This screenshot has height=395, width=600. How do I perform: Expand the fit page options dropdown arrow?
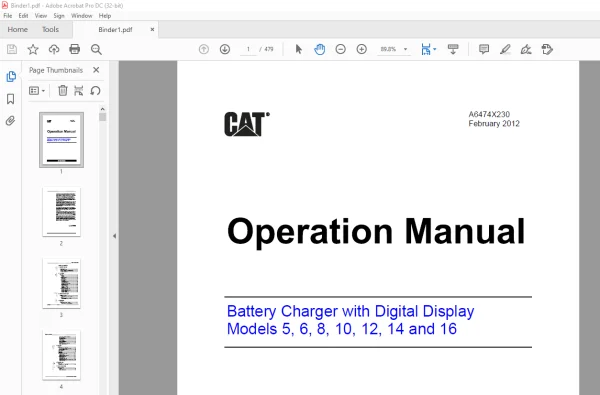click(435, 49)
